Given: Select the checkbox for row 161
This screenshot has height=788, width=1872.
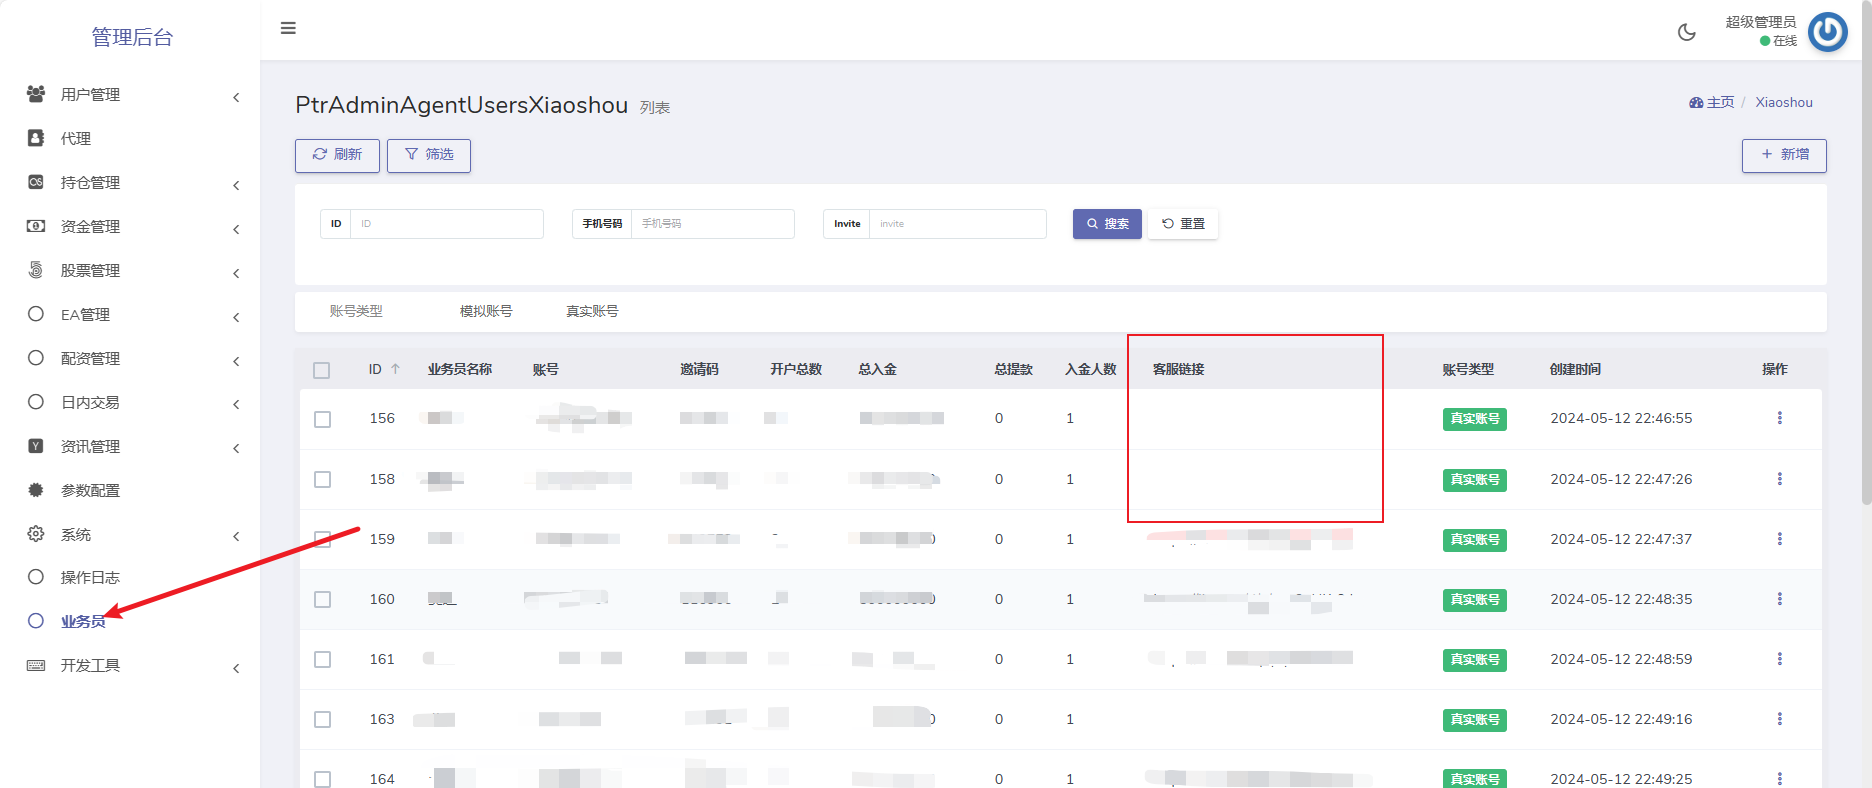Looking at the screenshot, I should click(322, 659).
